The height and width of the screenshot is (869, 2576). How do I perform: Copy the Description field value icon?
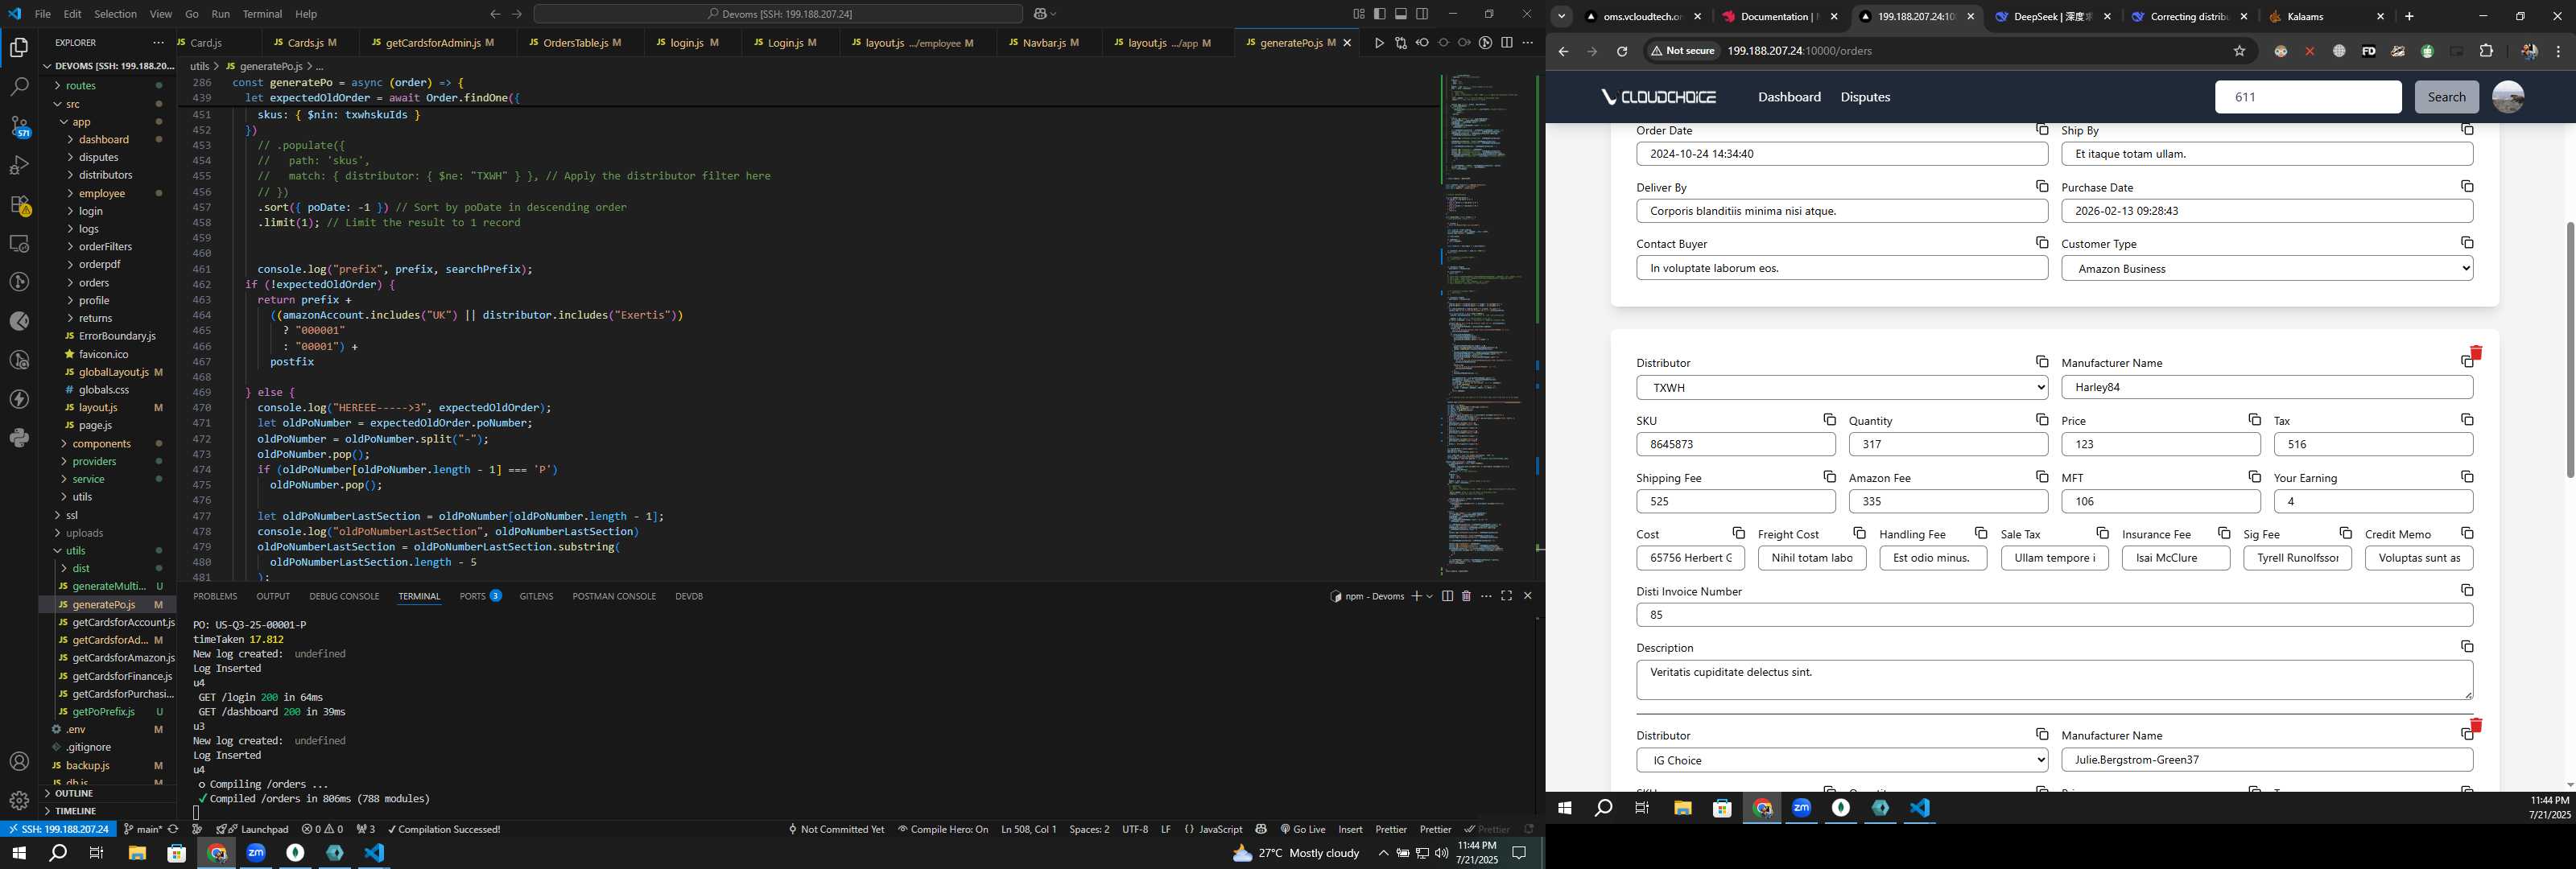(2467, 647)
